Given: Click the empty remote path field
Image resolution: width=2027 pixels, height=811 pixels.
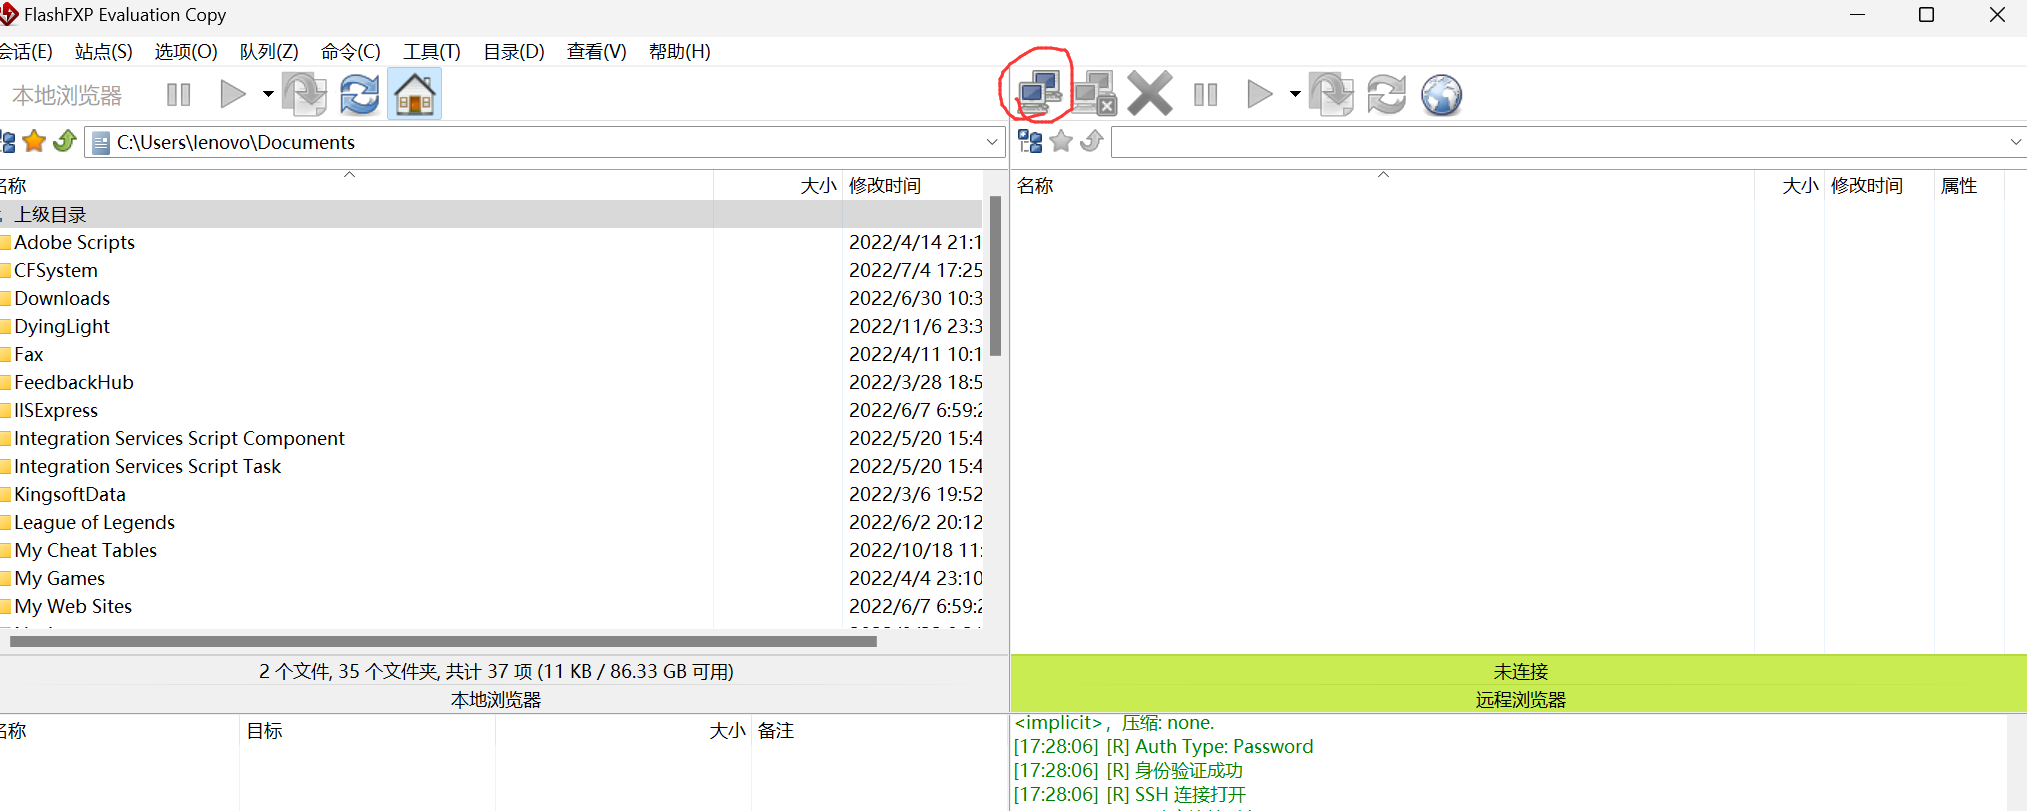Looking at the screenshot, I should [x=1568, y=142].
